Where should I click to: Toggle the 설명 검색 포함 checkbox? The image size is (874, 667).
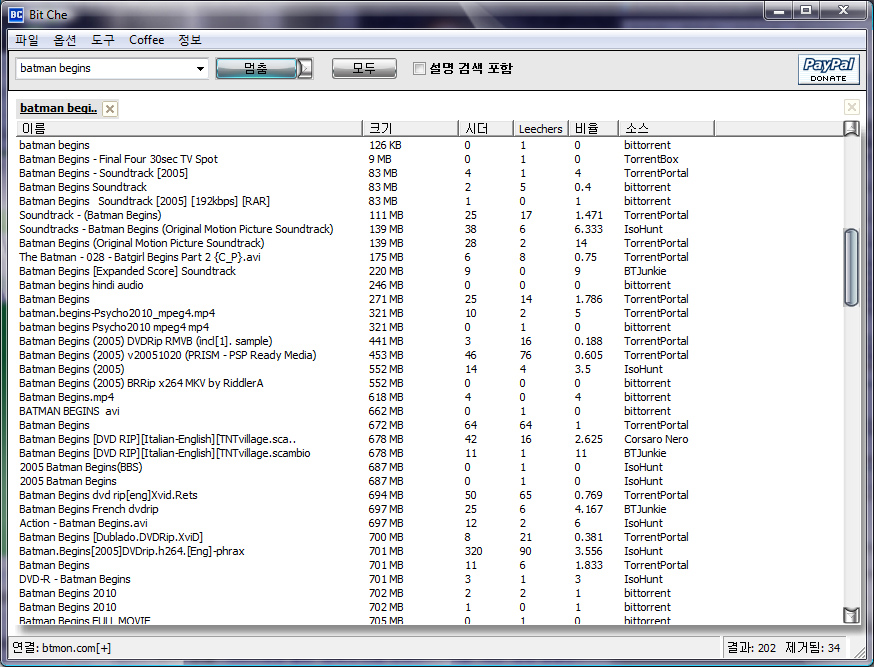[419, 69]
